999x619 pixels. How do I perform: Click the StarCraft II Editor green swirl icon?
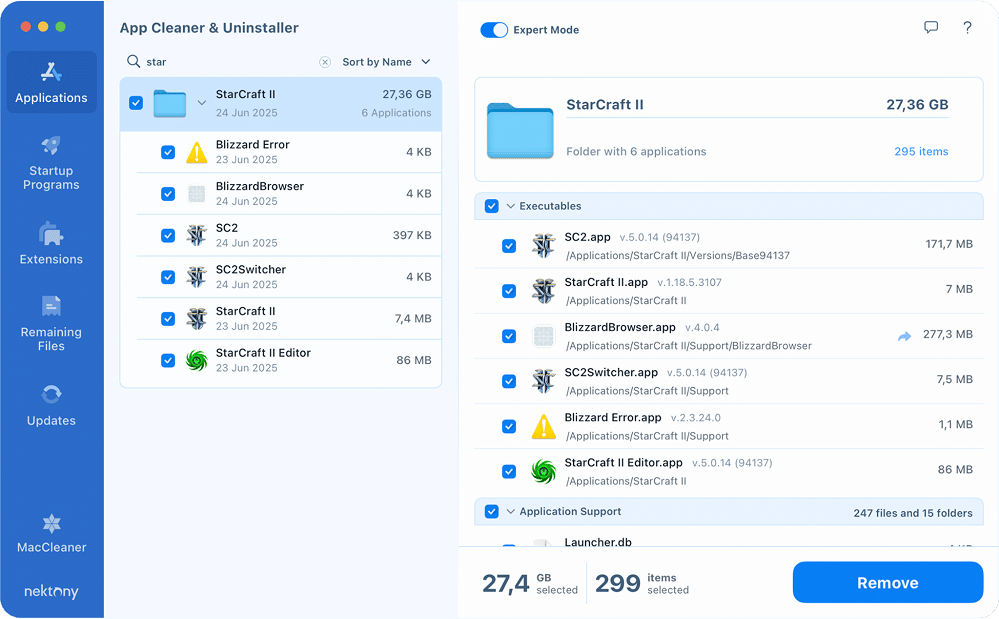tap(197, 360)
